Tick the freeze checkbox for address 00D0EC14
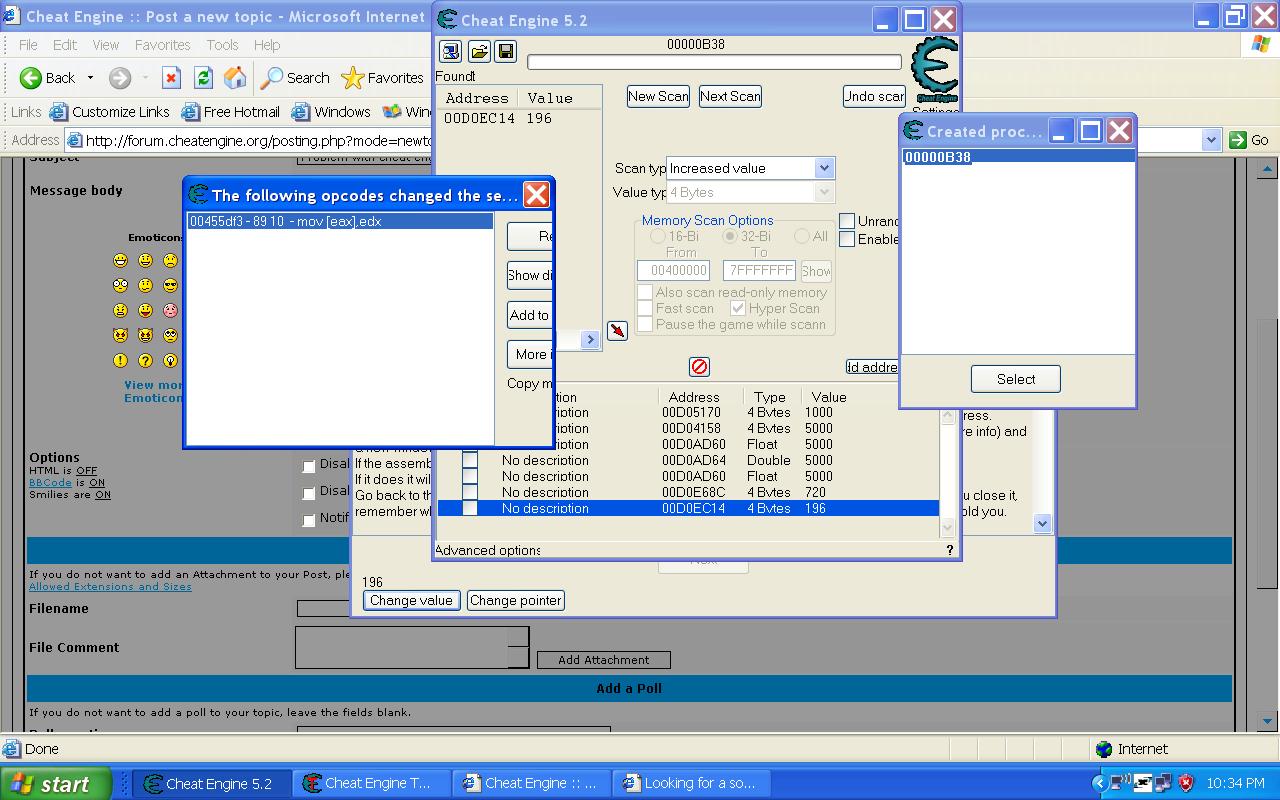 (x=470, y=508)
